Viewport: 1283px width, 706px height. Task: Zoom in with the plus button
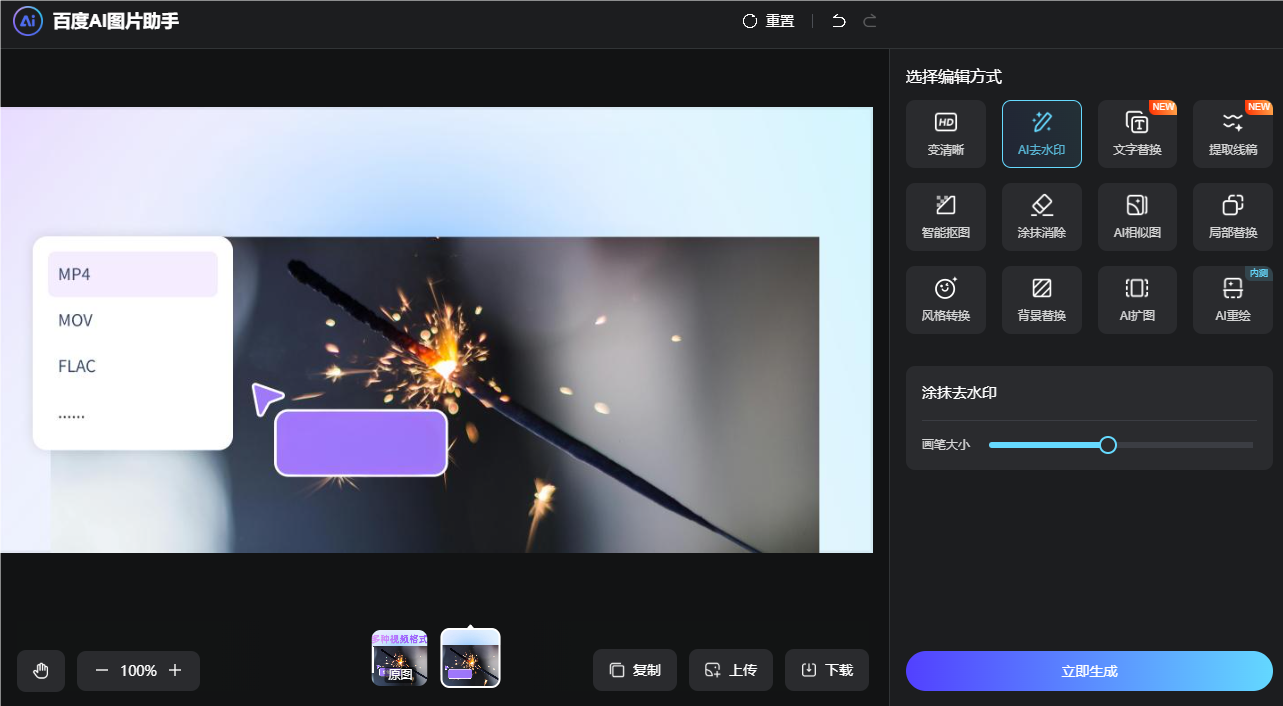[x=175, y=671]
